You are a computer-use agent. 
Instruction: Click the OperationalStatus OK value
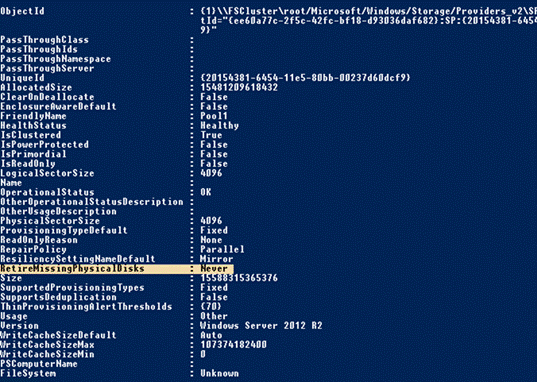[206, 192]
